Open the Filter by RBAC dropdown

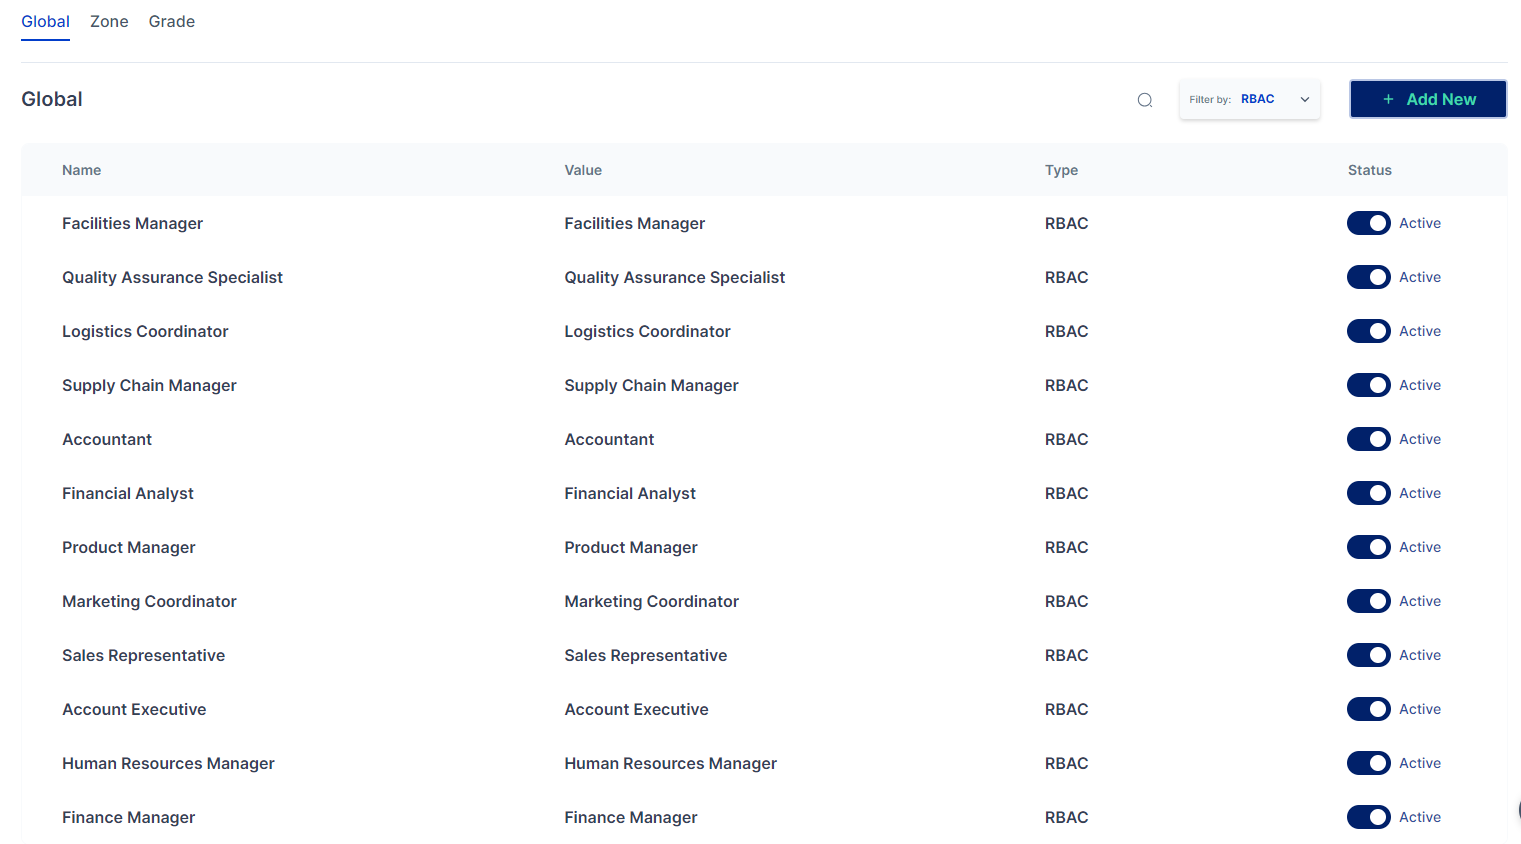click(x=1248, y=99)
